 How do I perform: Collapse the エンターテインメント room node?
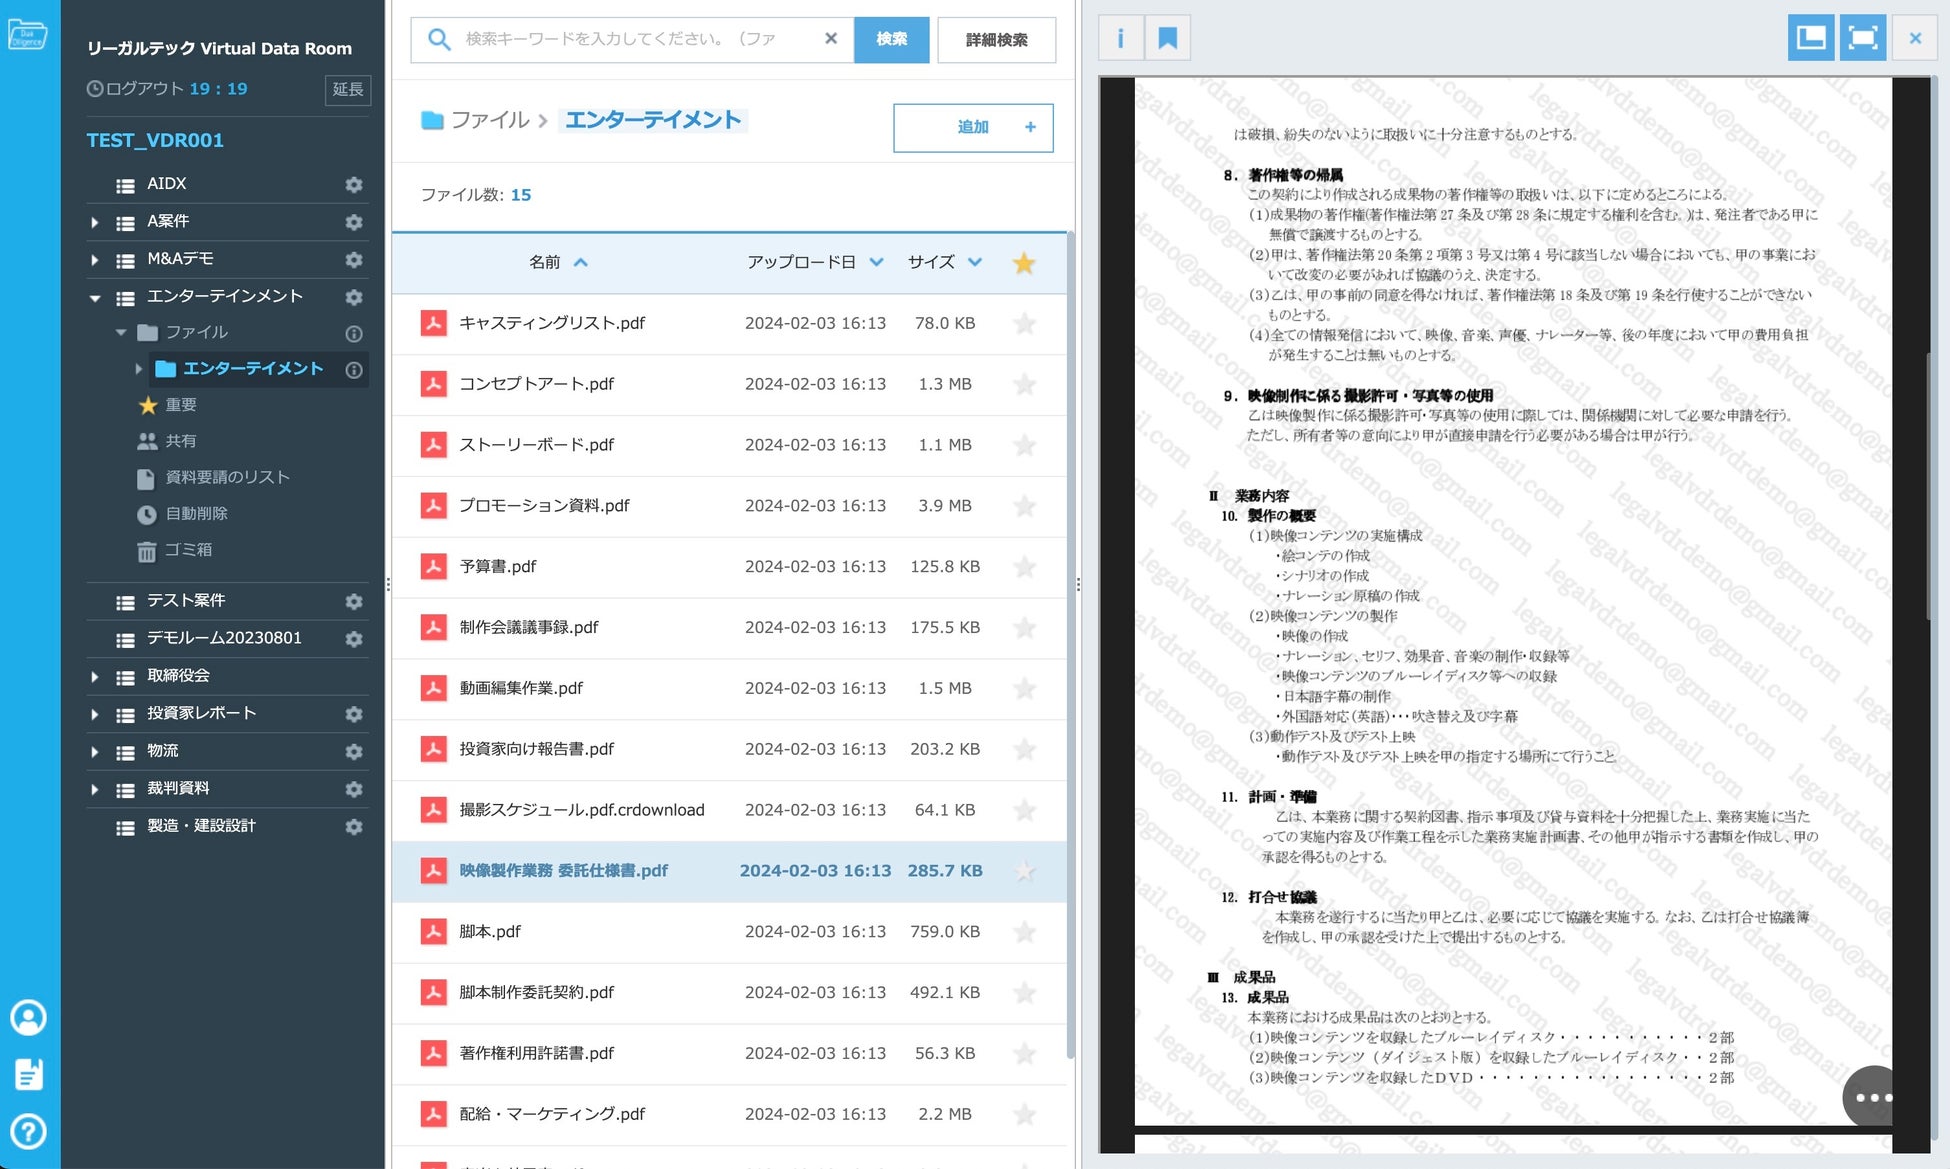point(94,297)
